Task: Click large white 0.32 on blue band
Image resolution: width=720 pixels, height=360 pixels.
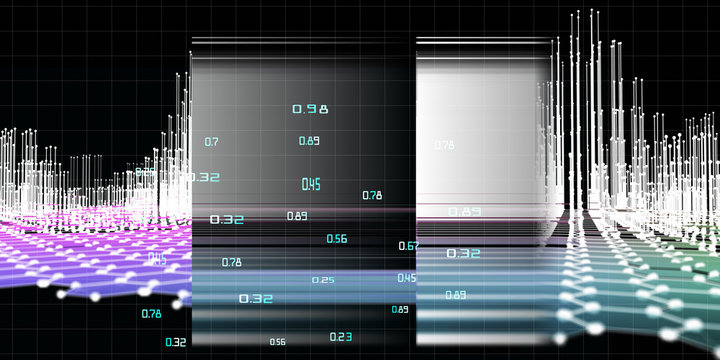Action: 256,299
